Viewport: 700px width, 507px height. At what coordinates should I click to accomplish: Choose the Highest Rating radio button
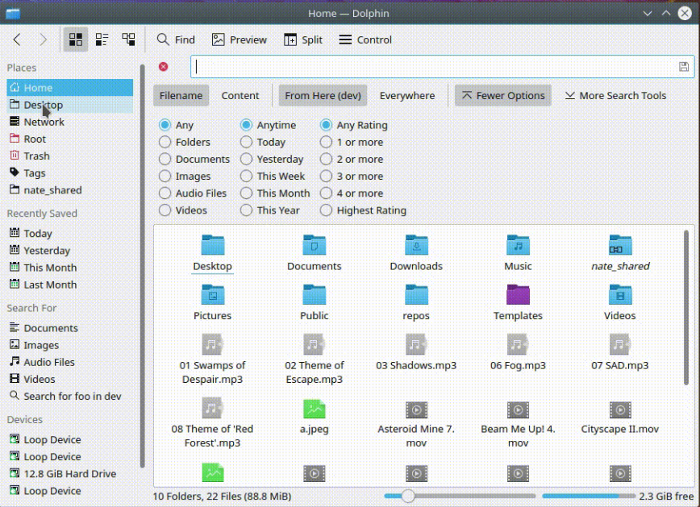pyautogui.click(x=326, y=211)
